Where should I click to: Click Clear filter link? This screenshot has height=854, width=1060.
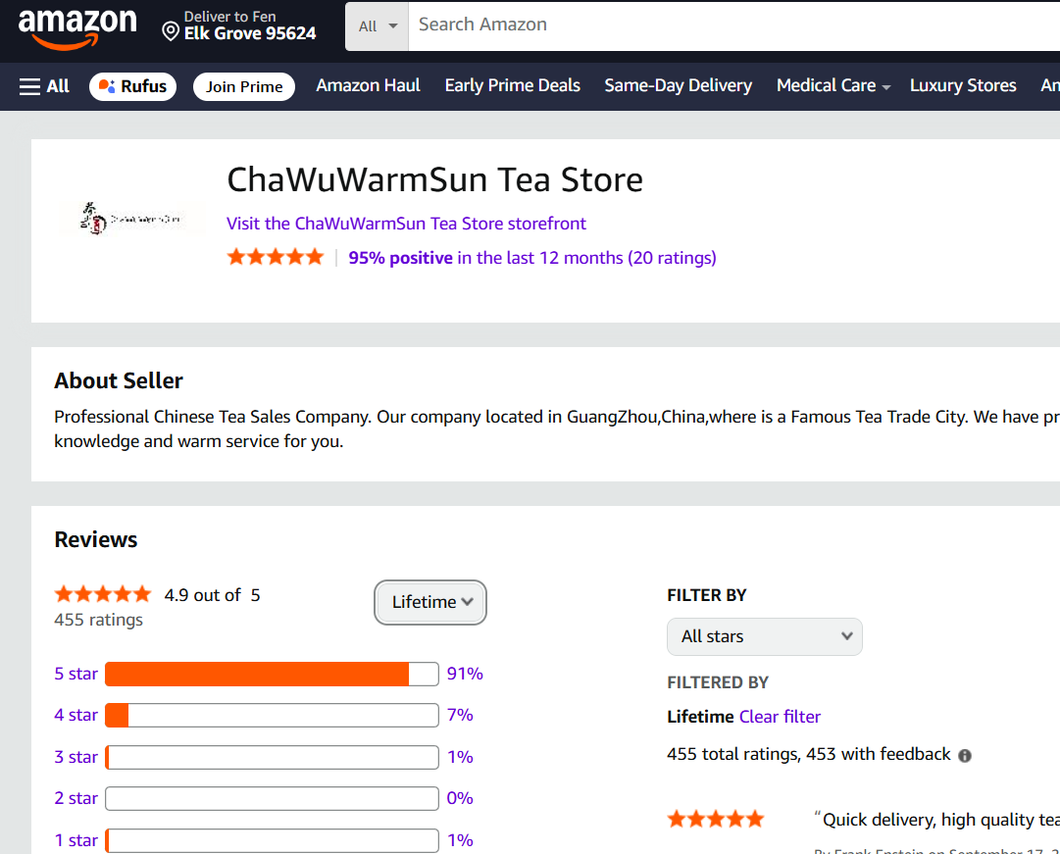779,716
